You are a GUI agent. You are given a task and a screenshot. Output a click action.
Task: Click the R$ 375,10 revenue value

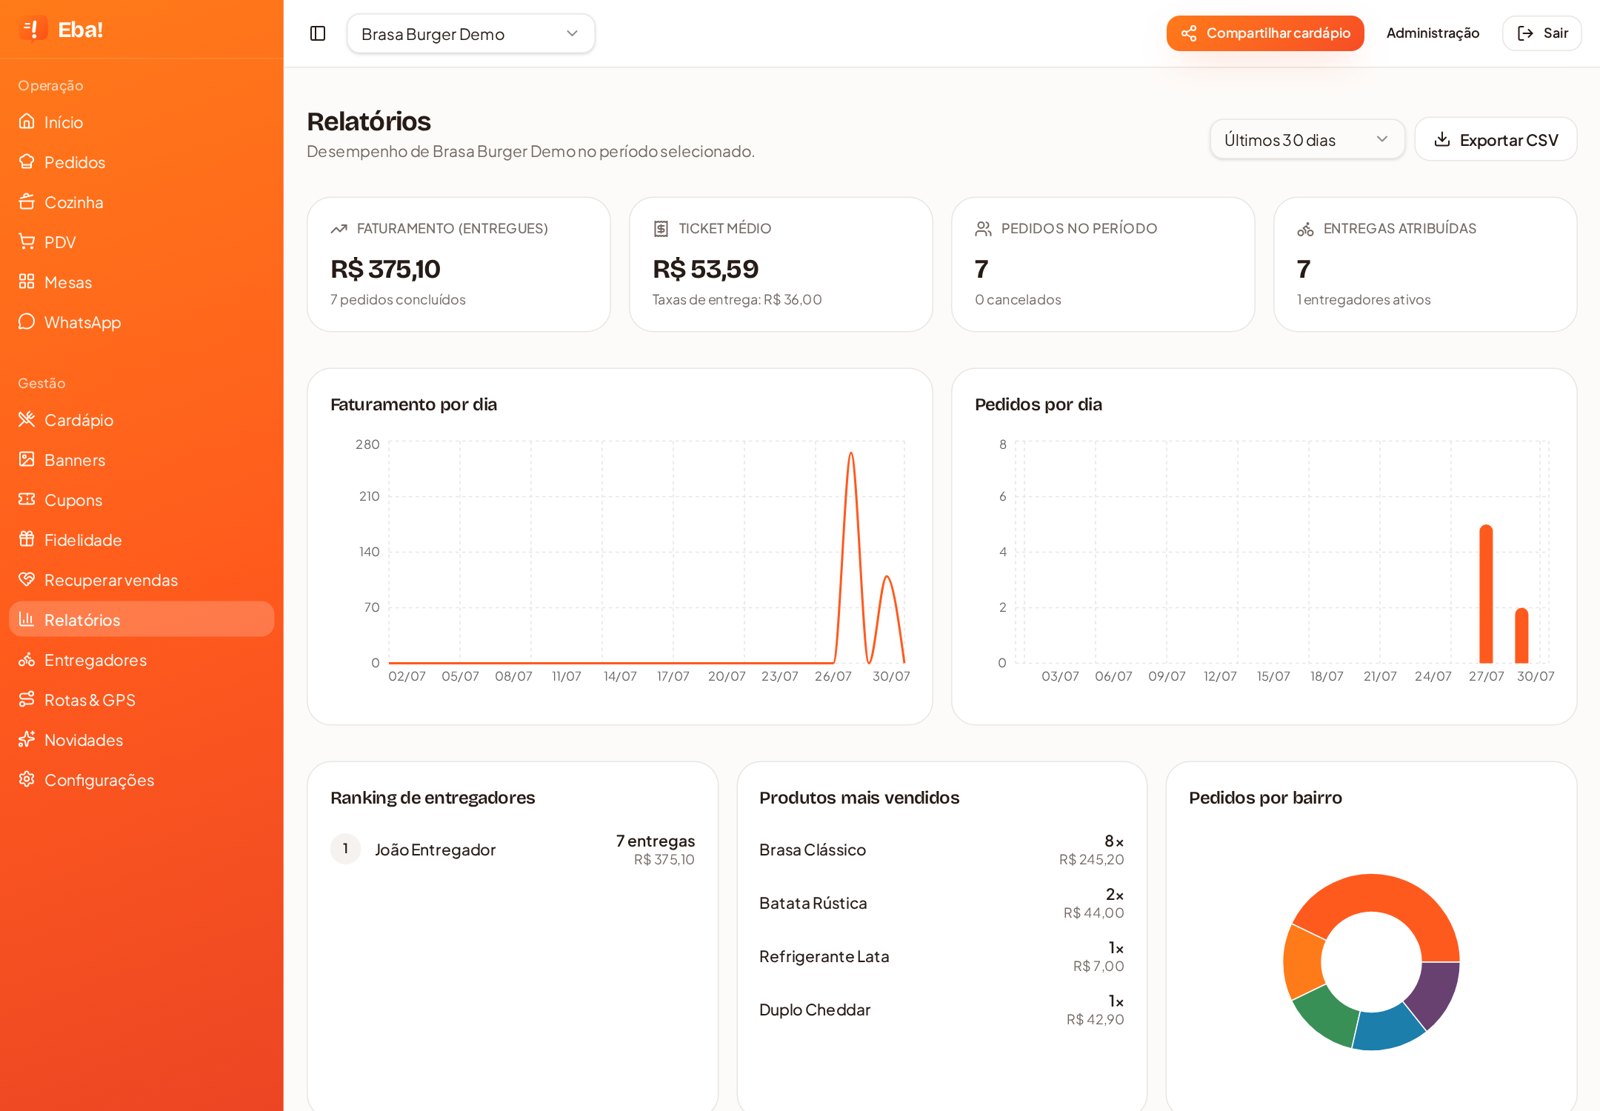click(x=385, y=269)
